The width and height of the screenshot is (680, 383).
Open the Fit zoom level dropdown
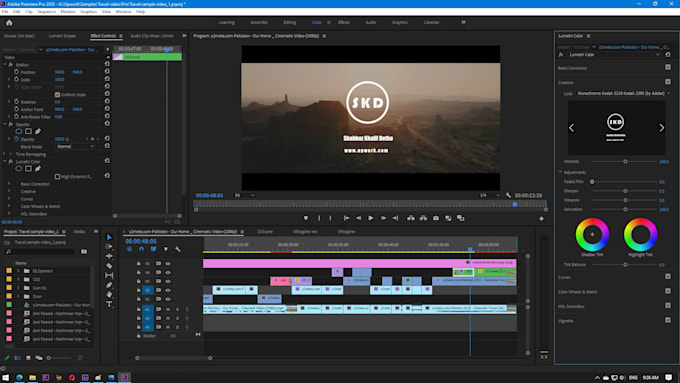(244, 195)
